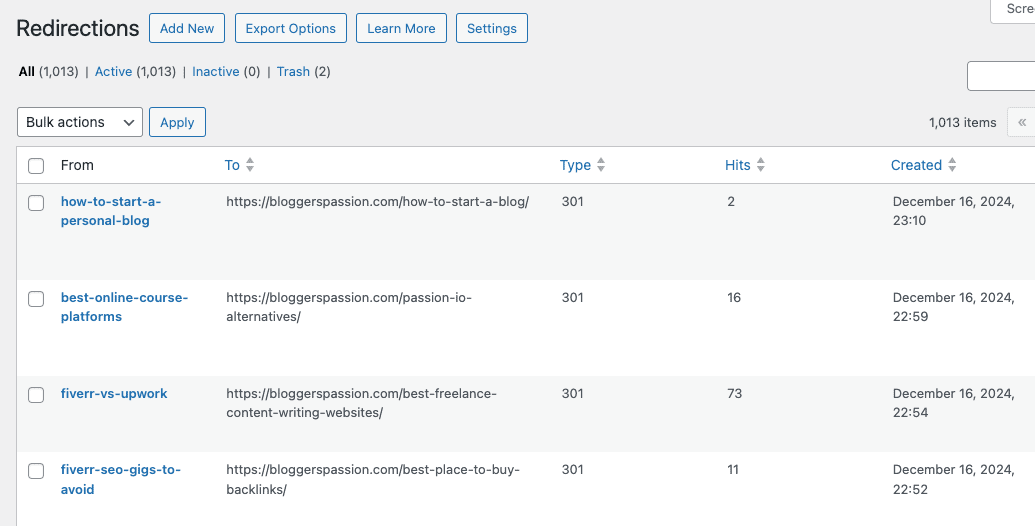Click the redirections search input field

pos(1001,76)
